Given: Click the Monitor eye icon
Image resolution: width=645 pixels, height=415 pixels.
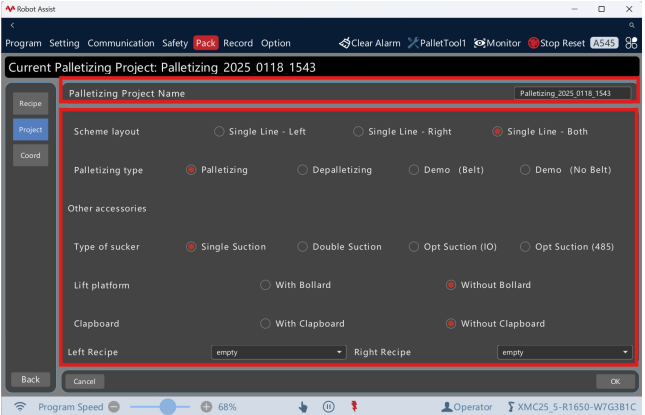Looking at the screenshot, I should click(x=479, y=43).
